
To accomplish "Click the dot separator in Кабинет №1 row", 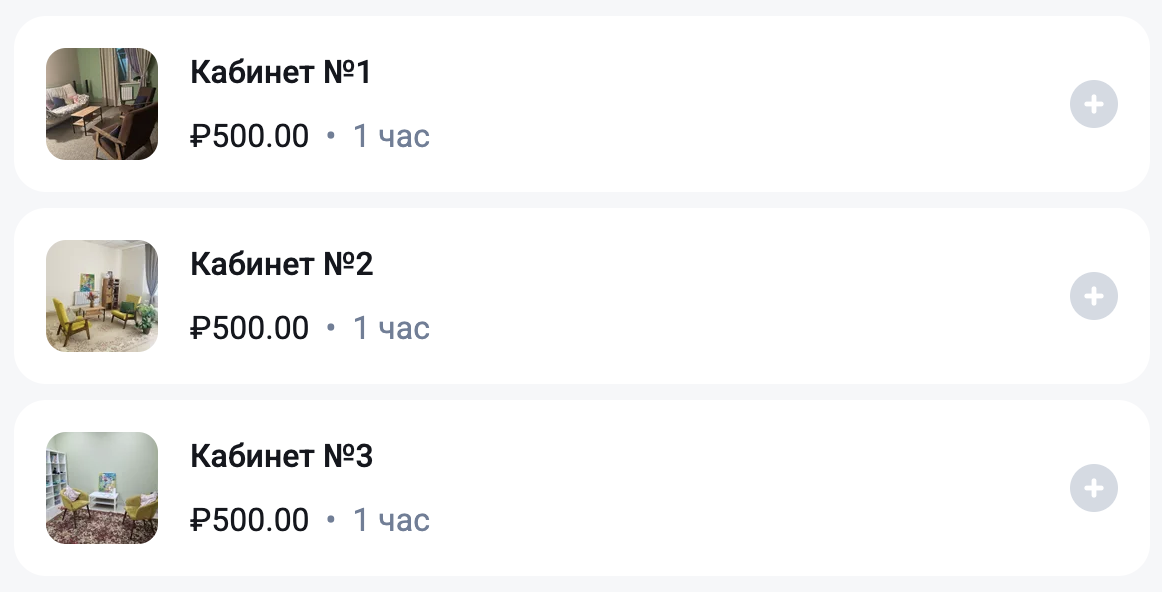I will pyautogui.click(x=331, y=136).
